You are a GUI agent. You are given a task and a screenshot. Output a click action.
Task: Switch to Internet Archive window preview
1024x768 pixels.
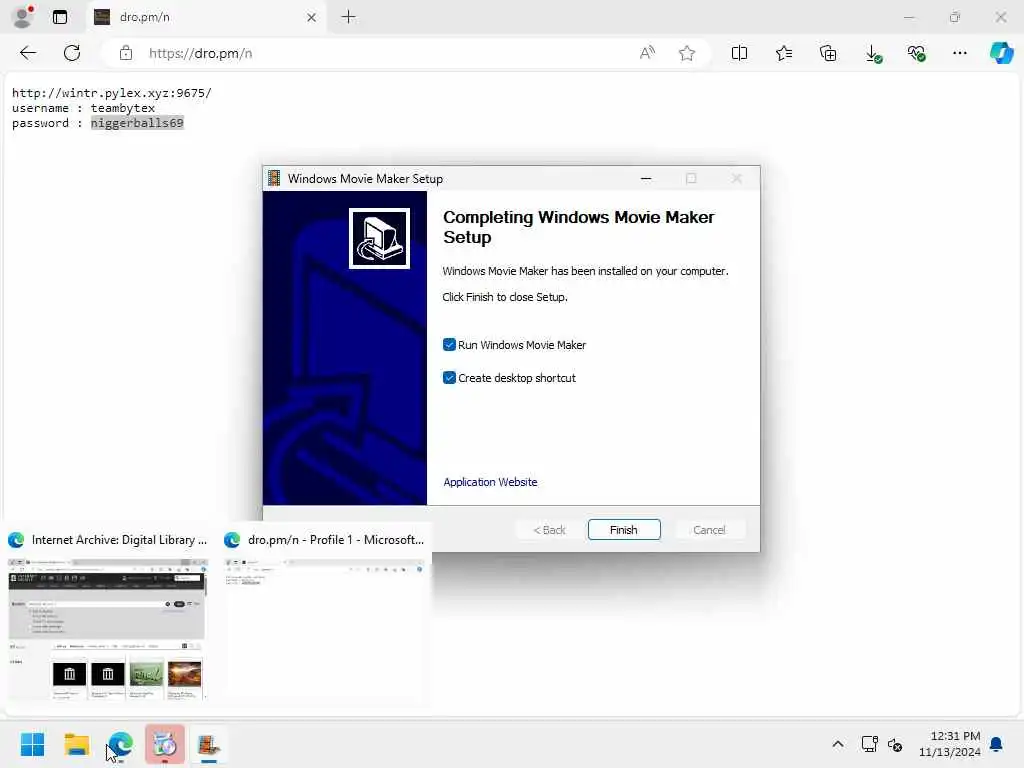(108, 629)
